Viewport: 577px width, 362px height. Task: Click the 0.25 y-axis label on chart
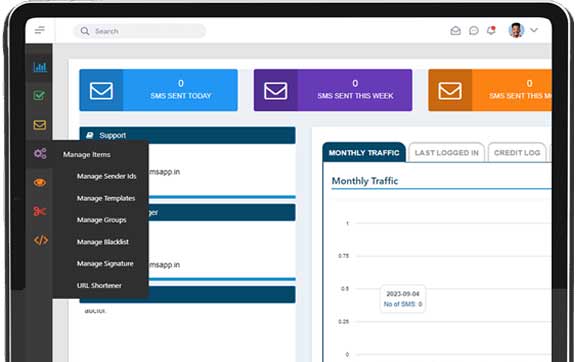pyautogui.click(x=343, y=322)
